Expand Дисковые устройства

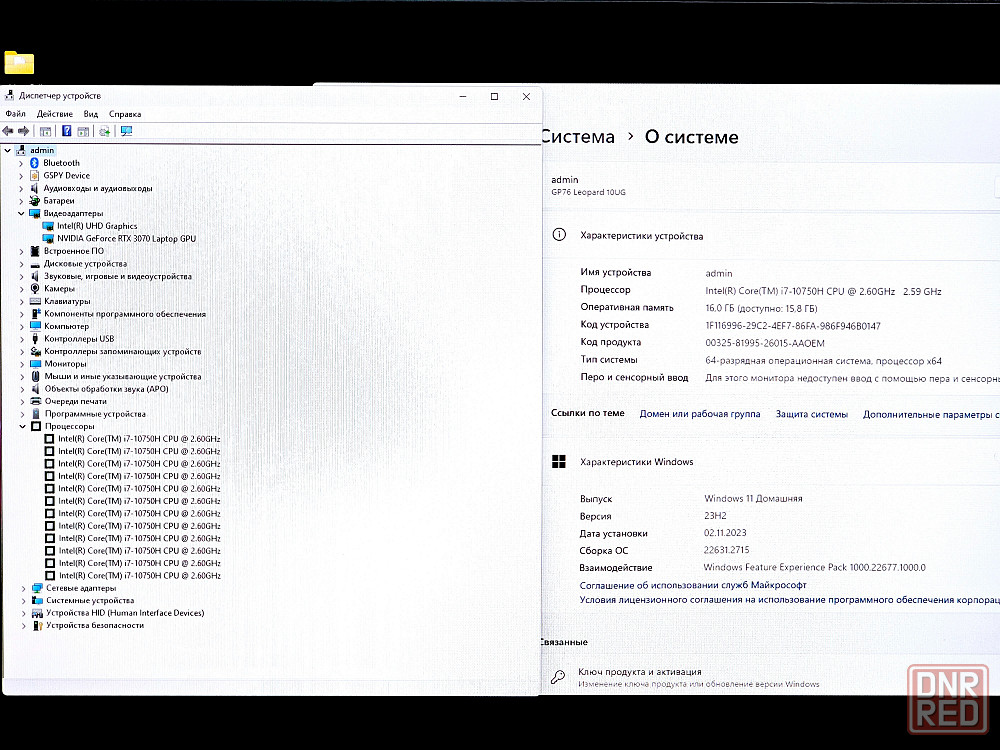click(x=21, y=264)
